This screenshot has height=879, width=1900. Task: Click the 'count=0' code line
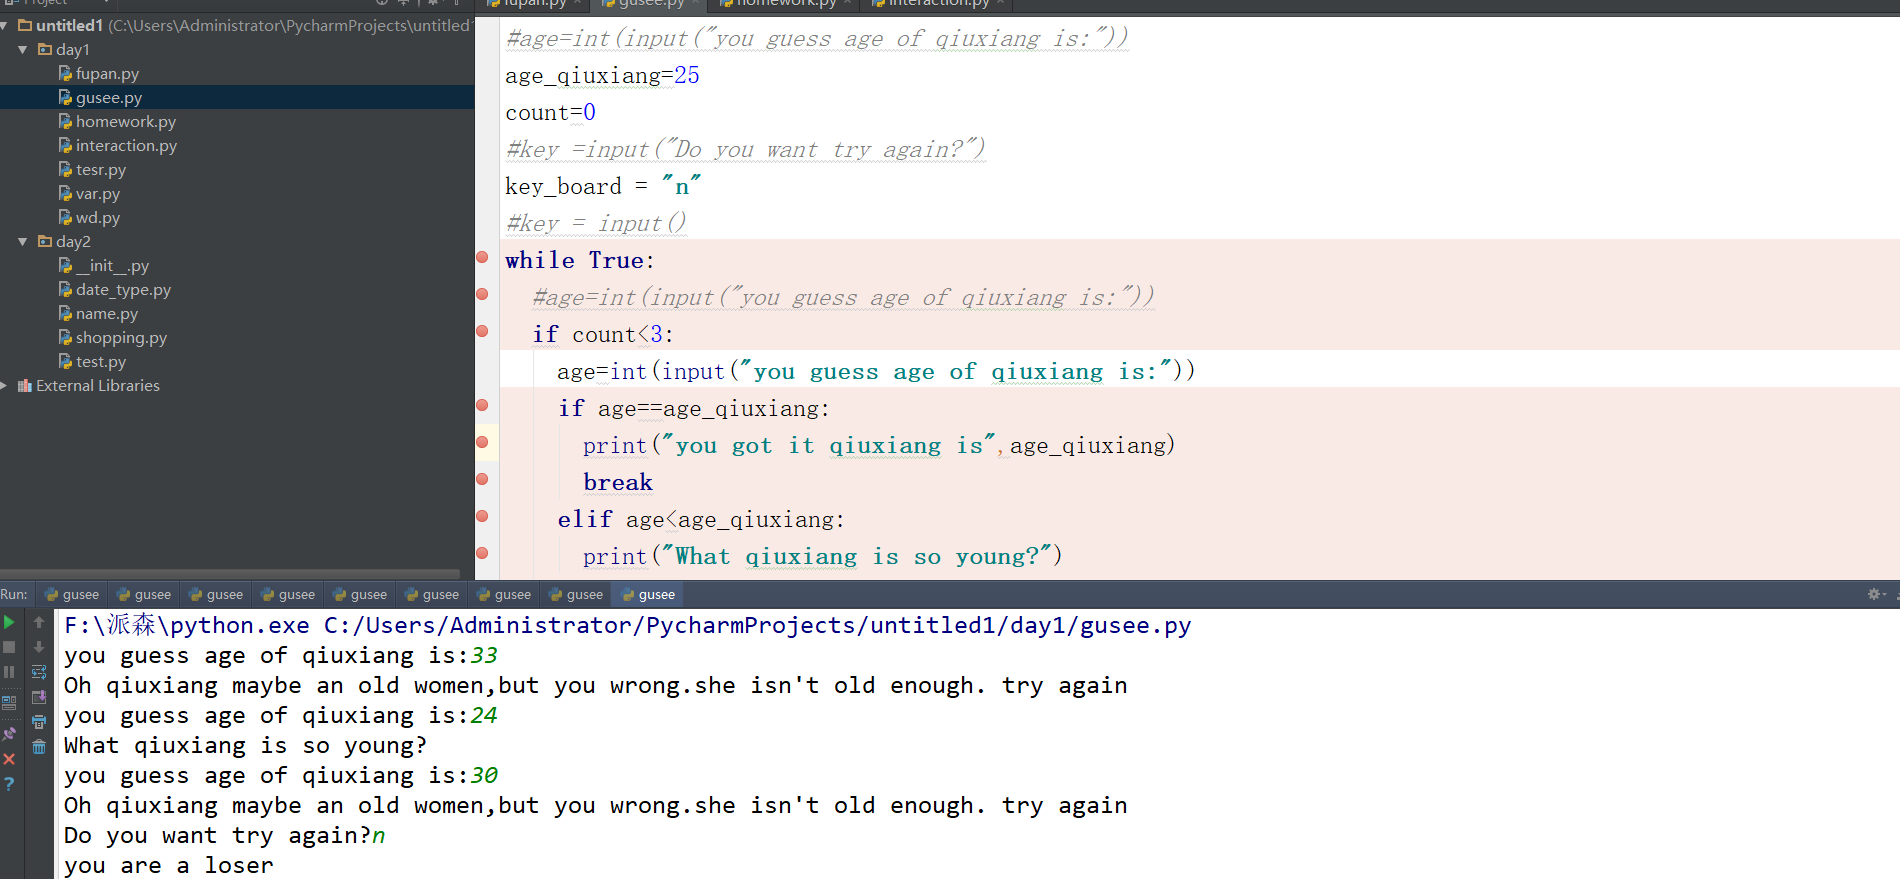(550, 112)
